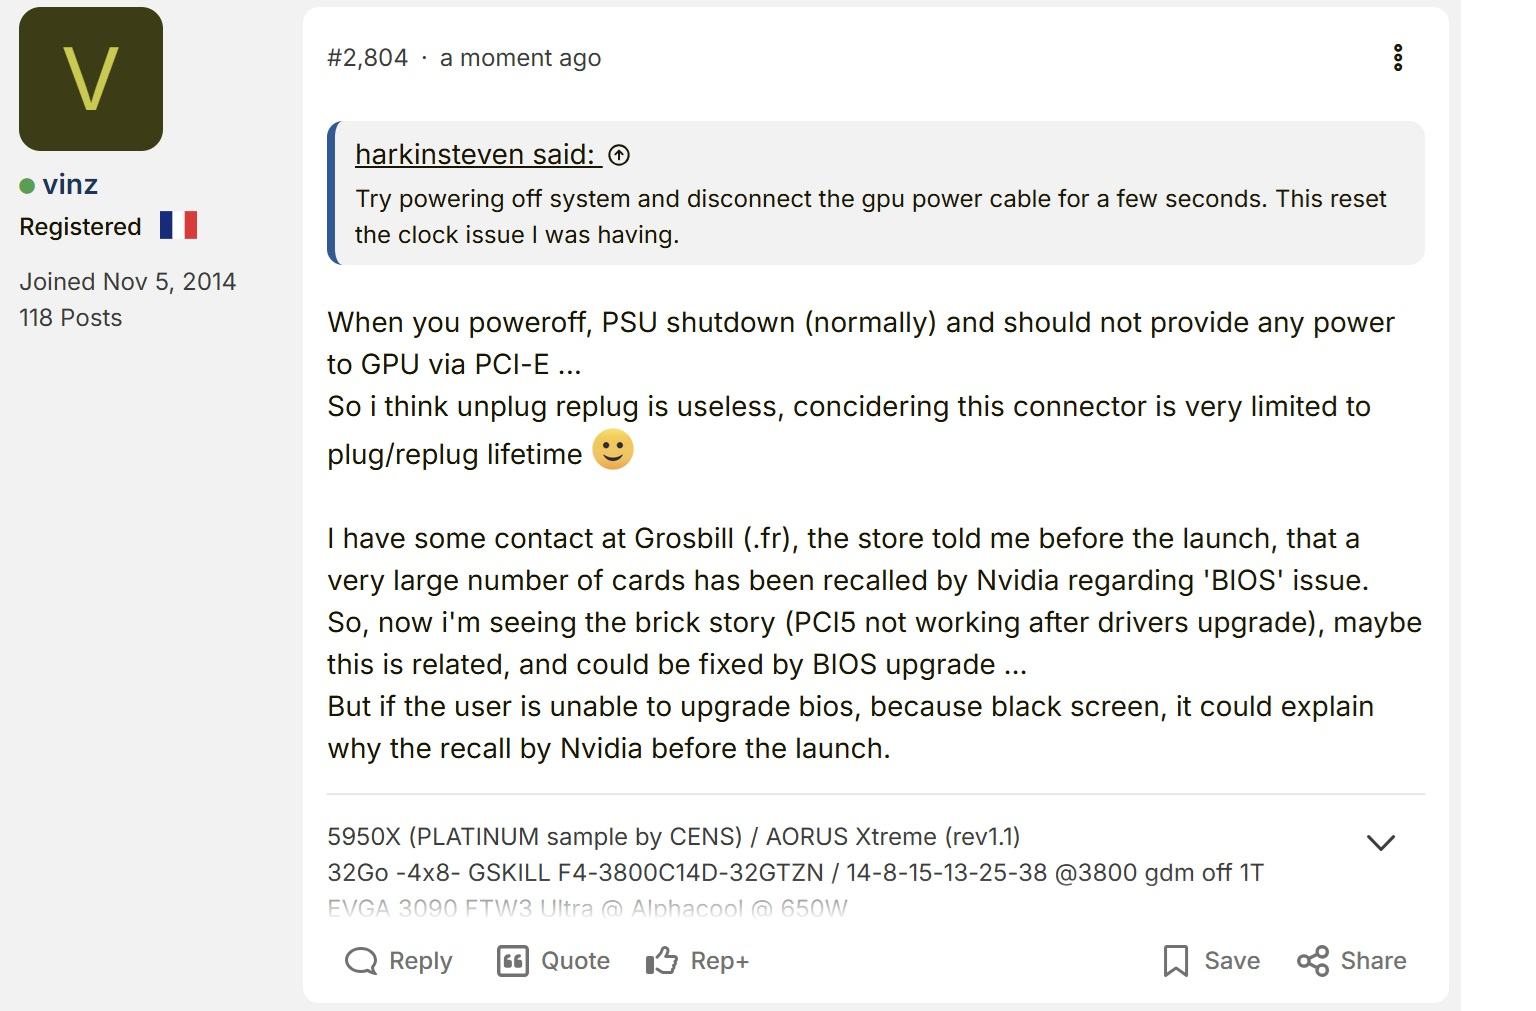
Task: Click the smiley emoji in the post
Action: pyautogui.click(x=613, y=450)
